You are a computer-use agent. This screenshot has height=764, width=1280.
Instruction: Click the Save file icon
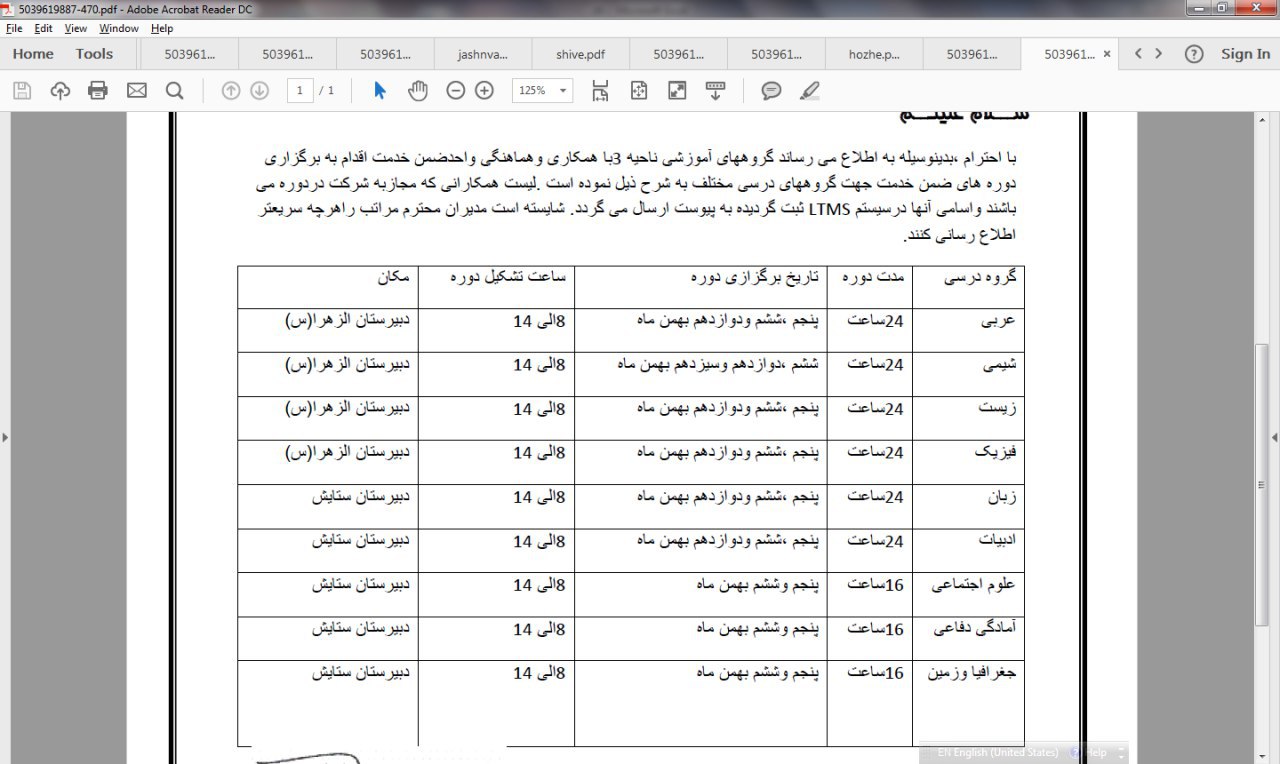click(x=22, y=91)
